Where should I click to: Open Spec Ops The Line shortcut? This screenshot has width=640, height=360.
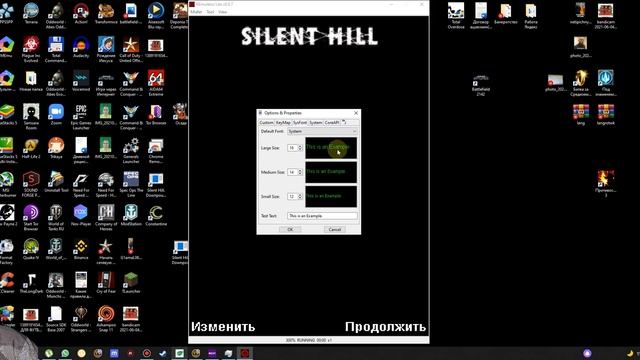131,184
